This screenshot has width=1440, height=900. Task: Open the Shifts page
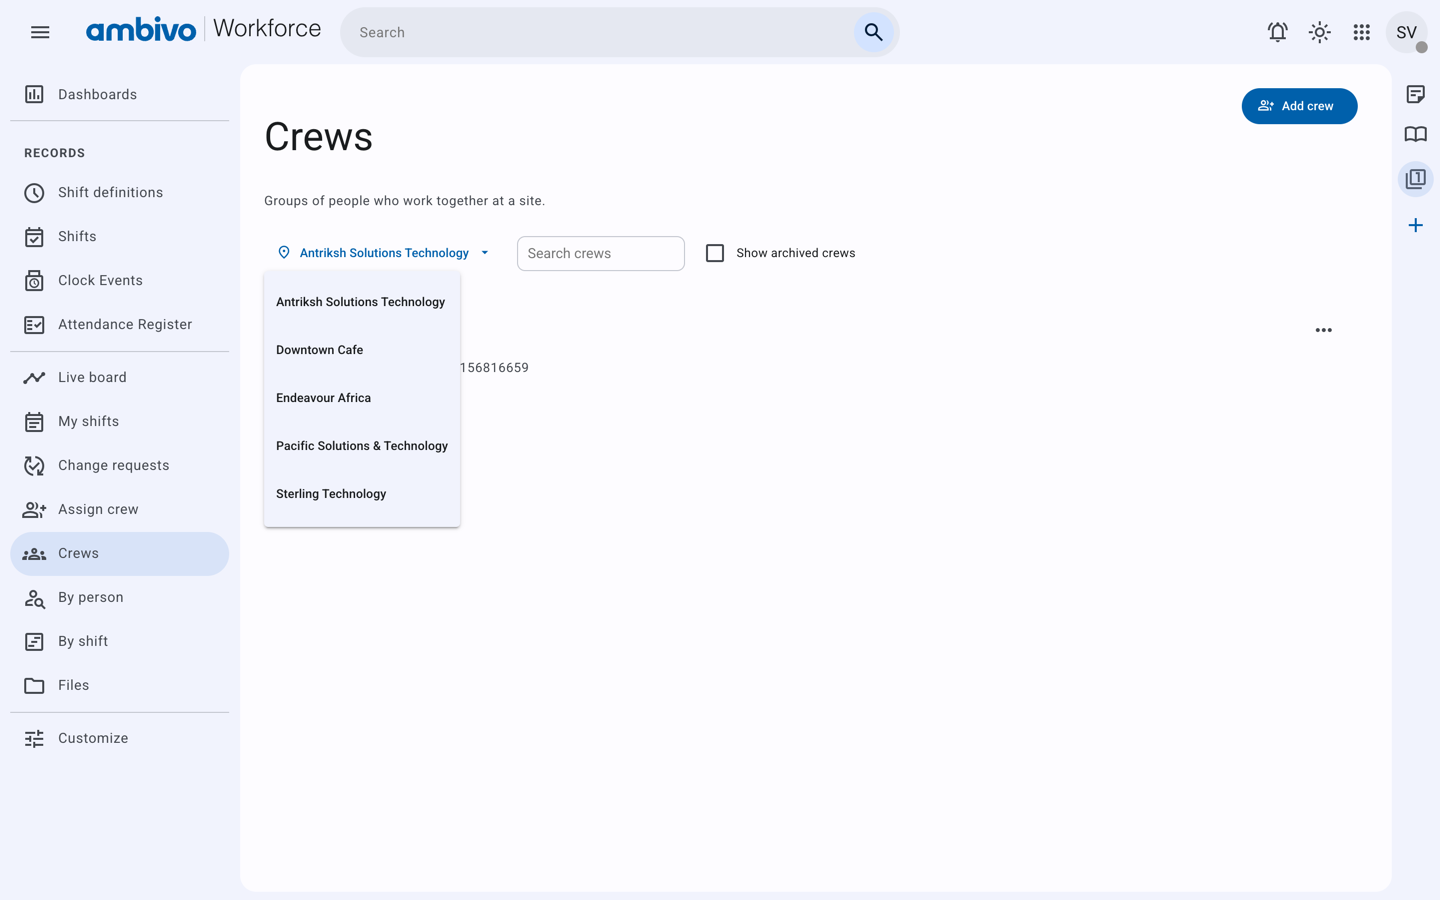click(x=120, y=236)
